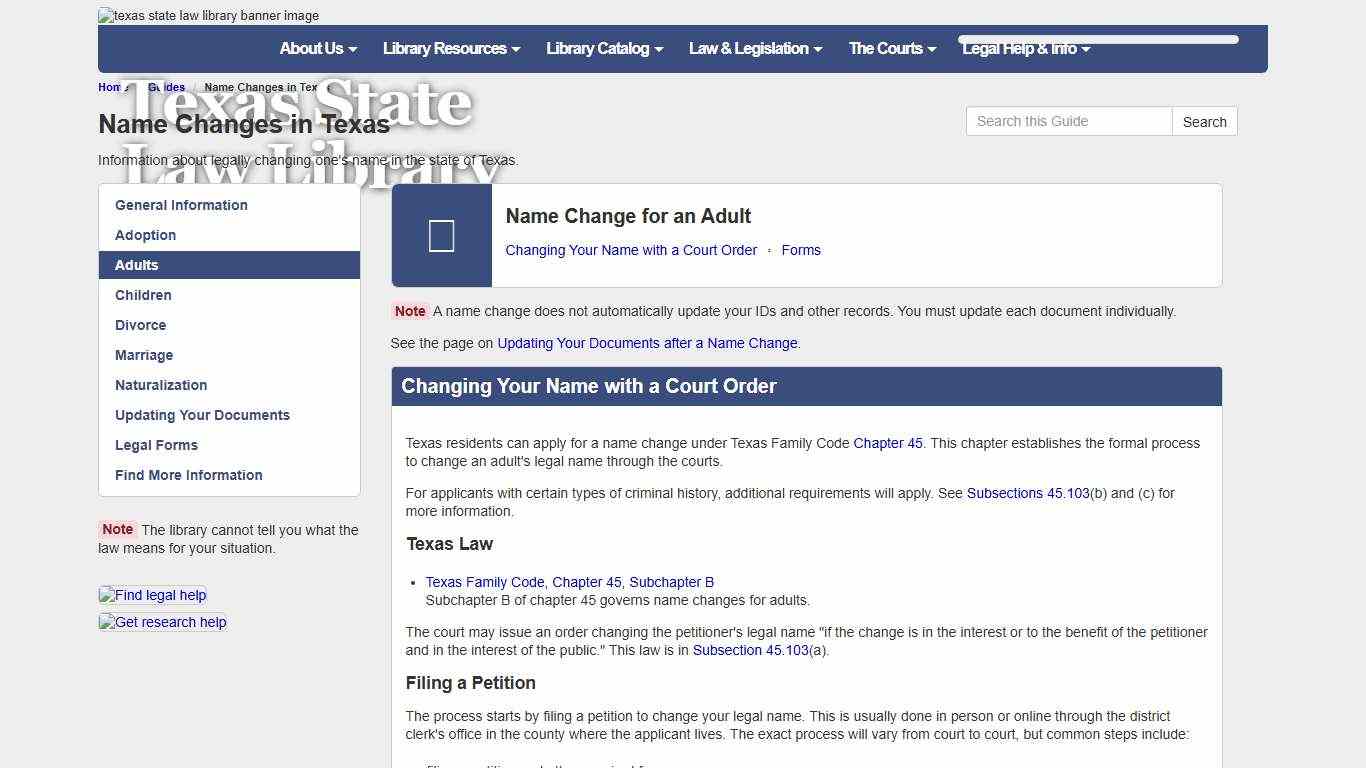Select the Adults section in sidebar
Screen dimensions: 1366x768
coord(136,265)
